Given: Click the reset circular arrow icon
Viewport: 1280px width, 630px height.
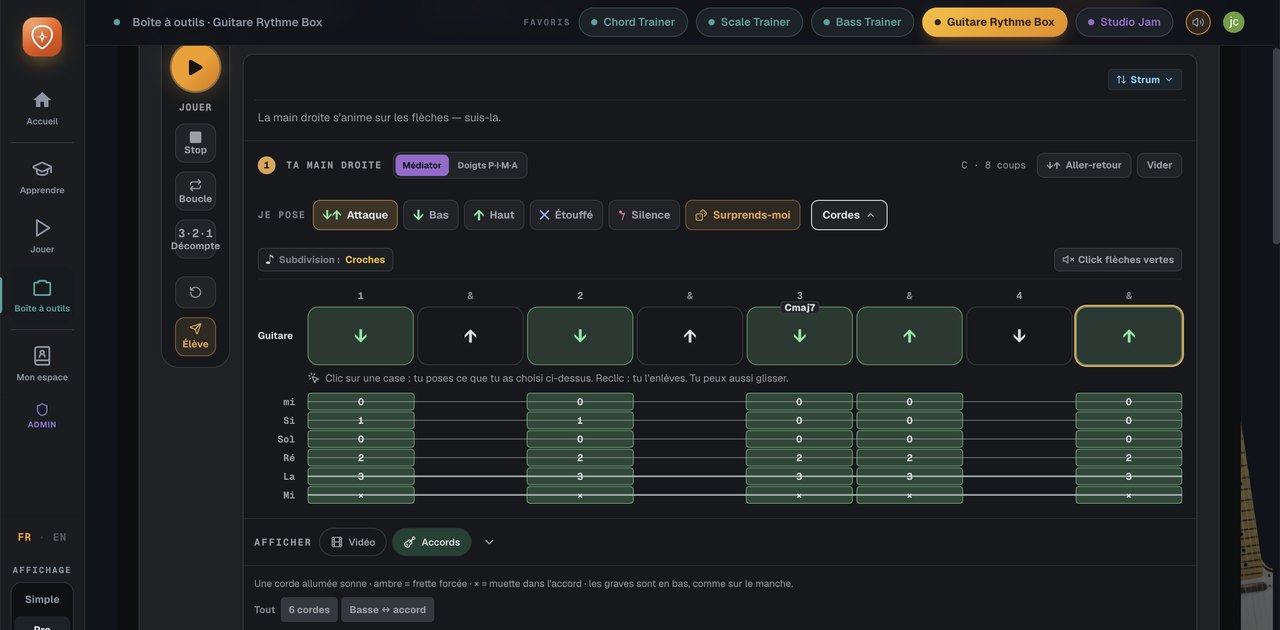Looking at the screenshot, I should [195, 292].
